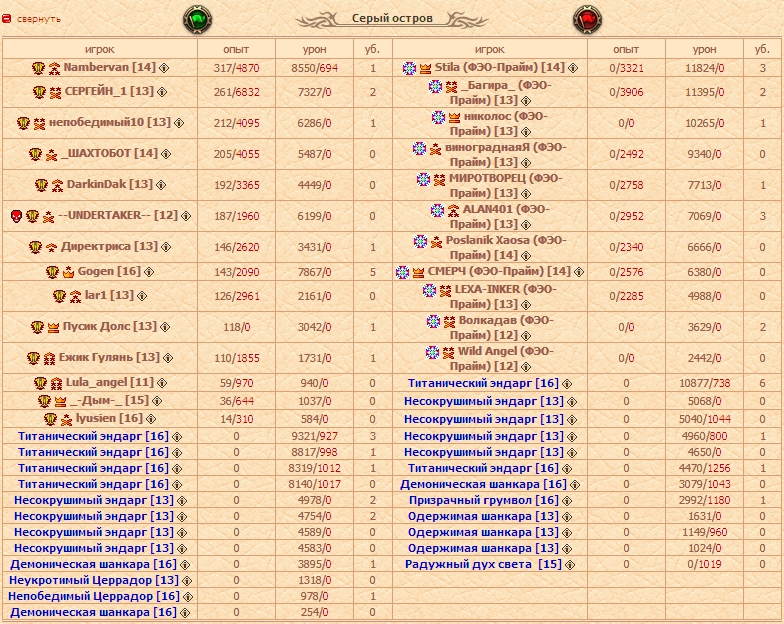
Task: Click experience value 0/2285 for LEXA-INKER
Action: (626, 296)
